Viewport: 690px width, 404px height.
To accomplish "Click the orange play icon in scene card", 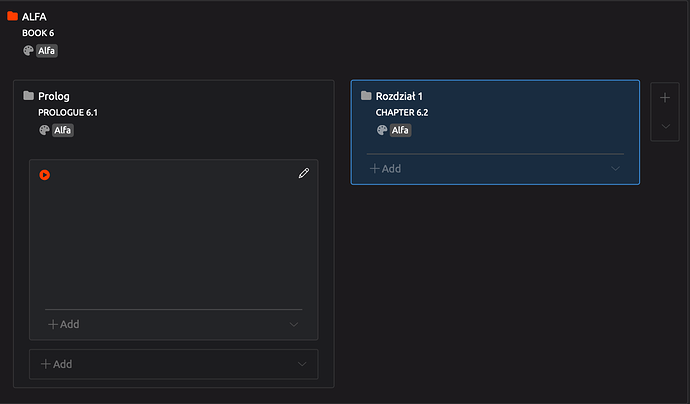I will (x=45, y=175).
